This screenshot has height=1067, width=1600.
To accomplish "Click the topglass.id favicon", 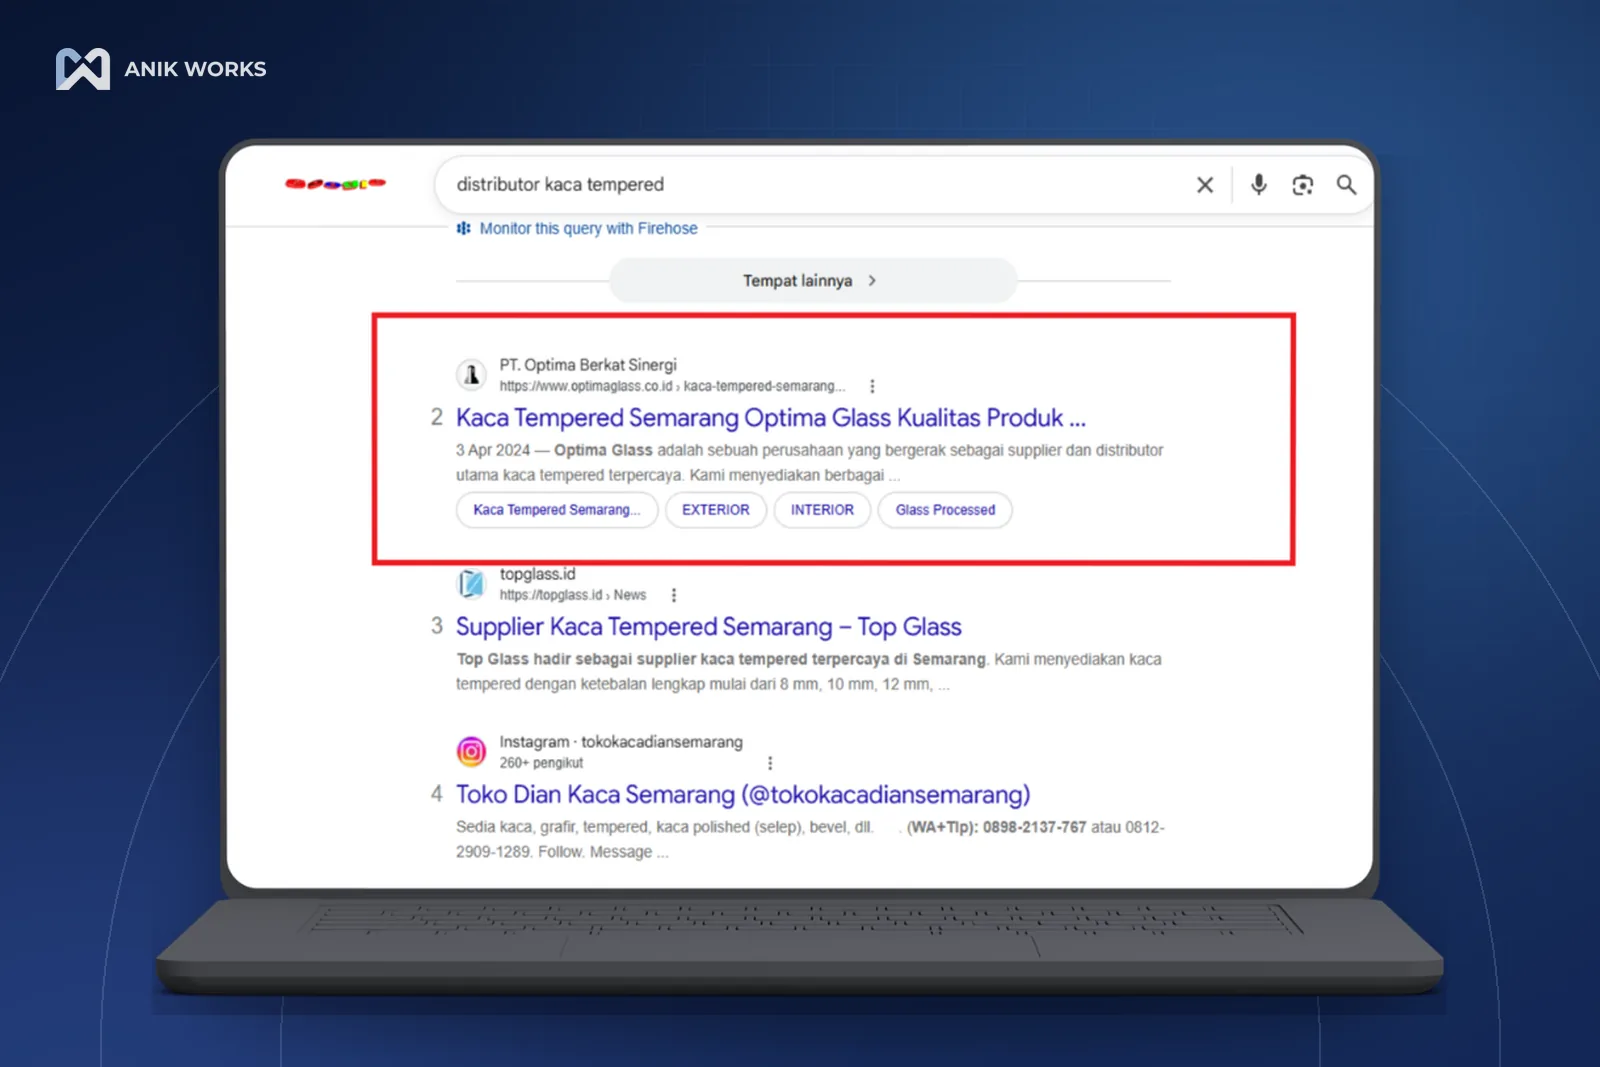I will (471, 583).
